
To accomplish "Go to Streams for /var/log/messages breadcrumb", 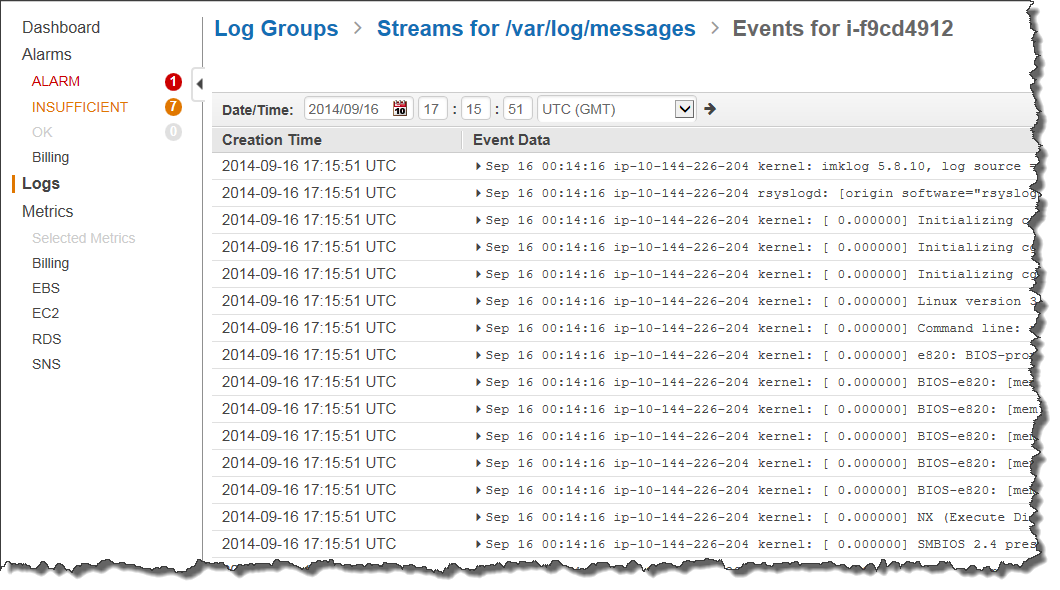I will (x=536, y=29).
